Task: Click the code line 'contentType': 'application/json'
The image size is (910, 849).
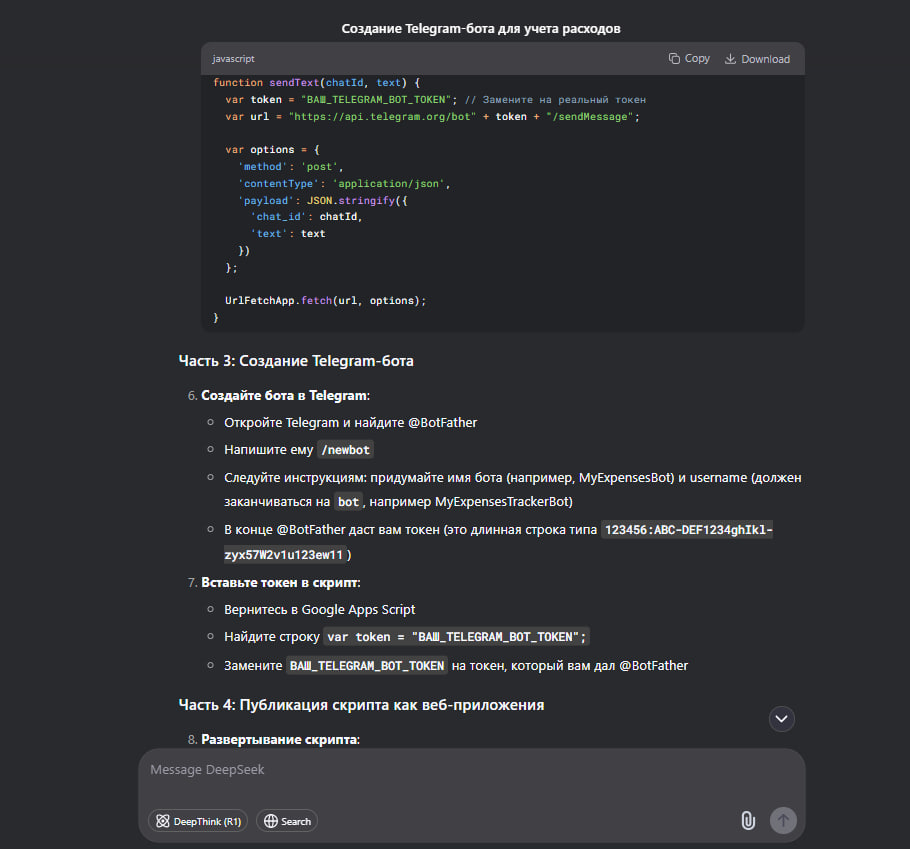Action: (x=344, y=183)
